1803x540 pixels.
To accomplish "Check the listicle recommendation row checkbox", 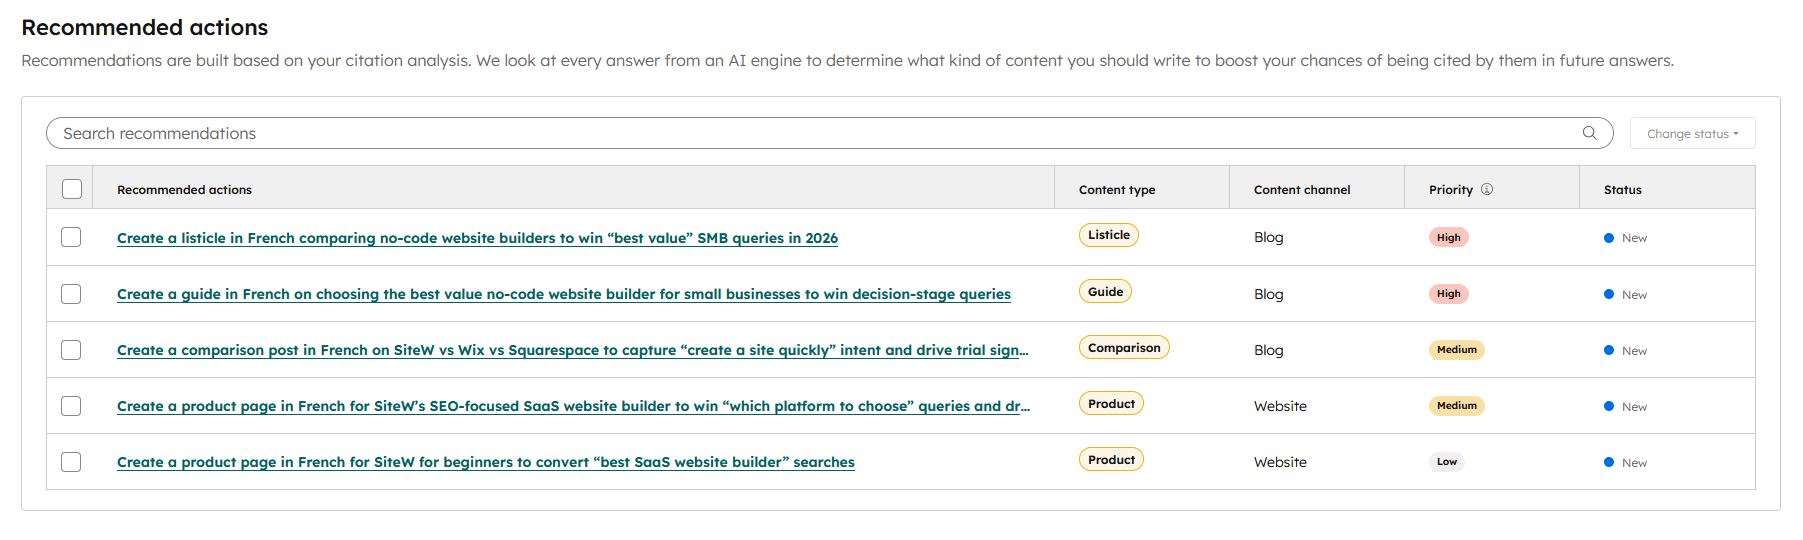I will click(71, 237).
